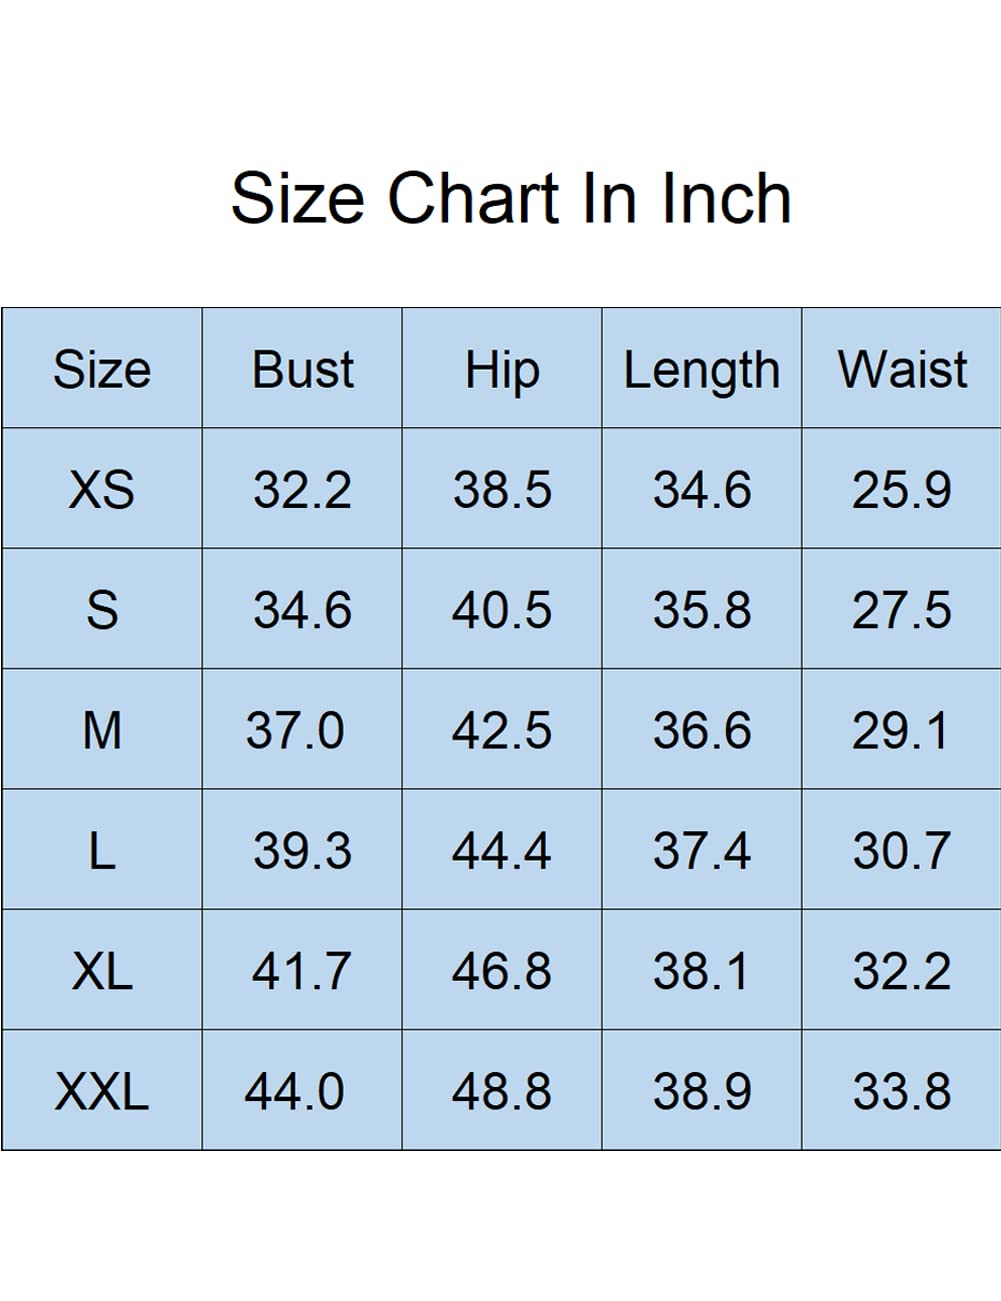Click the M size row label
This screenshot has width=1001, height=1301.
(102, 730)
